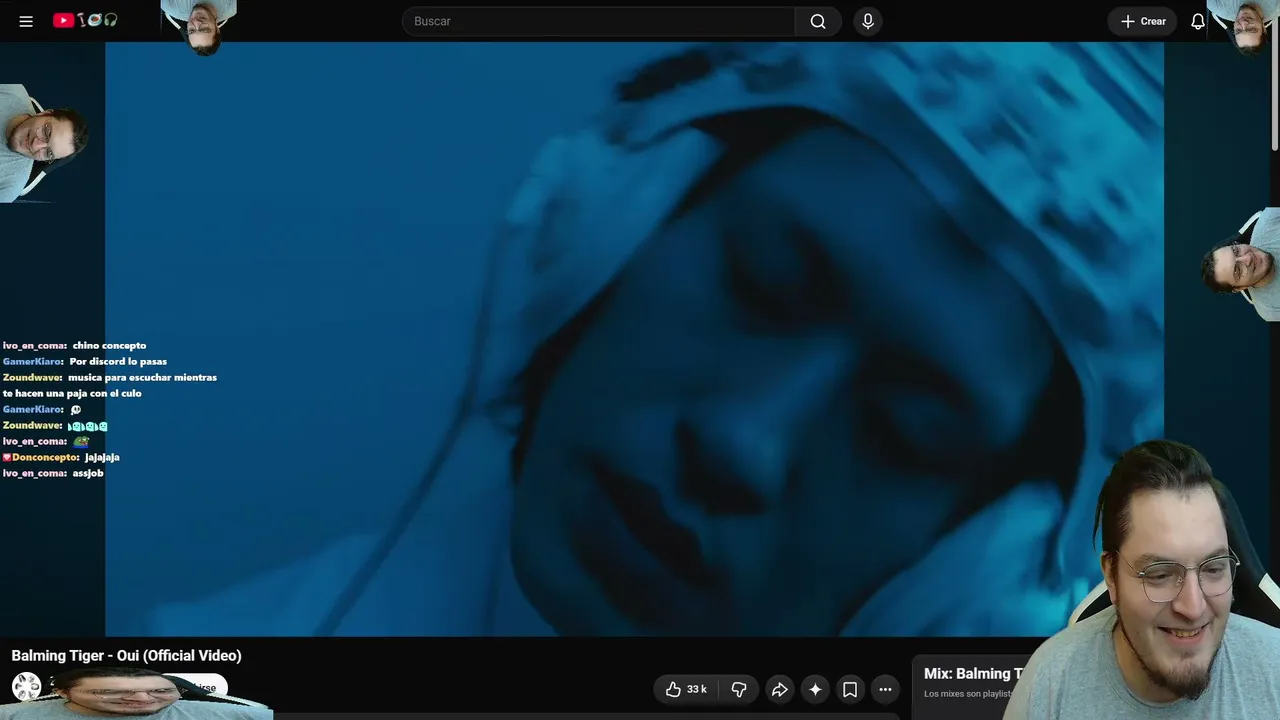This screenshot has width=1280, height=720.
Task: Like the video with 33 k likes
Action: (x=686, y=689)
